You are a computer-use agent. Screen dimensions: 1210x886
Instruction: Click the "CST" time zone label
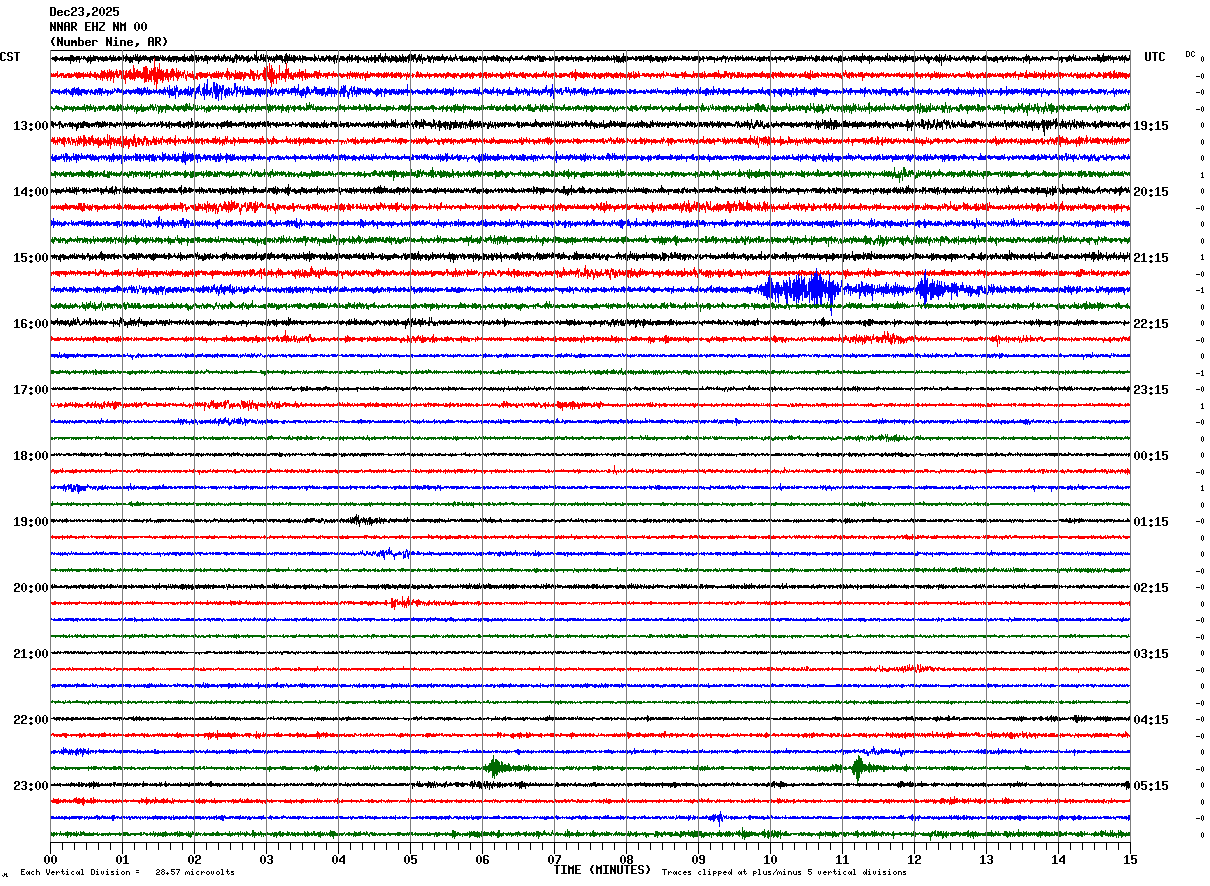tap(10, 57)
